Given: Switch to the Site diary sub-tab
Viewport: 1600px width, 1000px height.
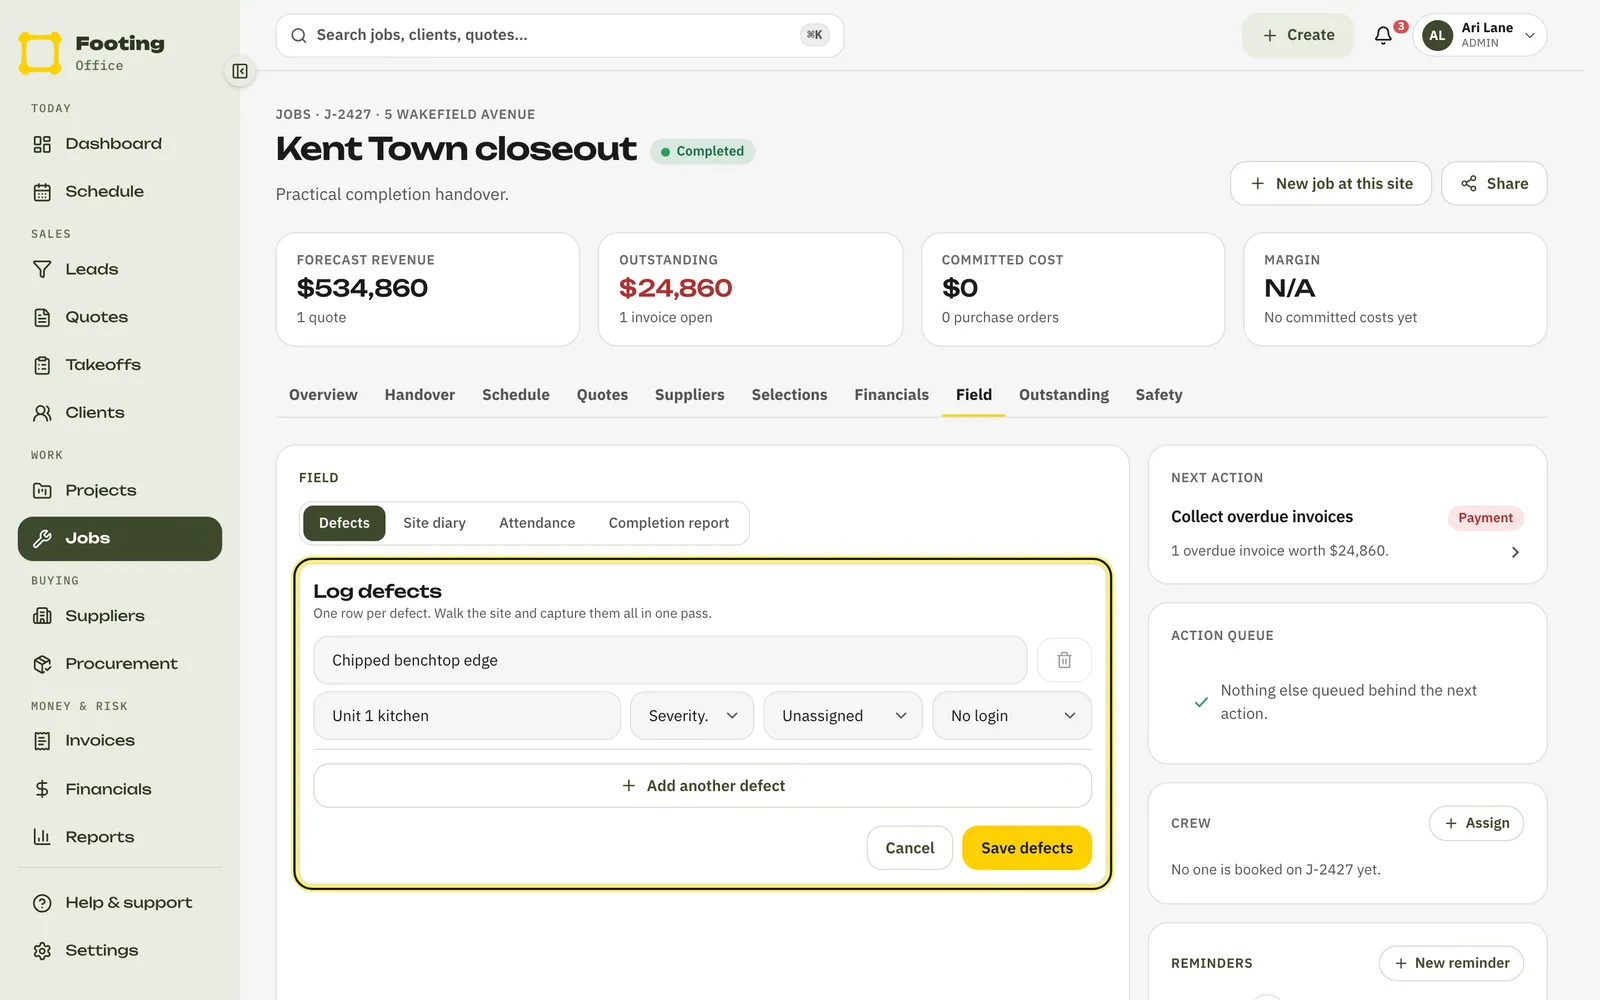Looking at the screenshot, I should click(x=435, y=523).
